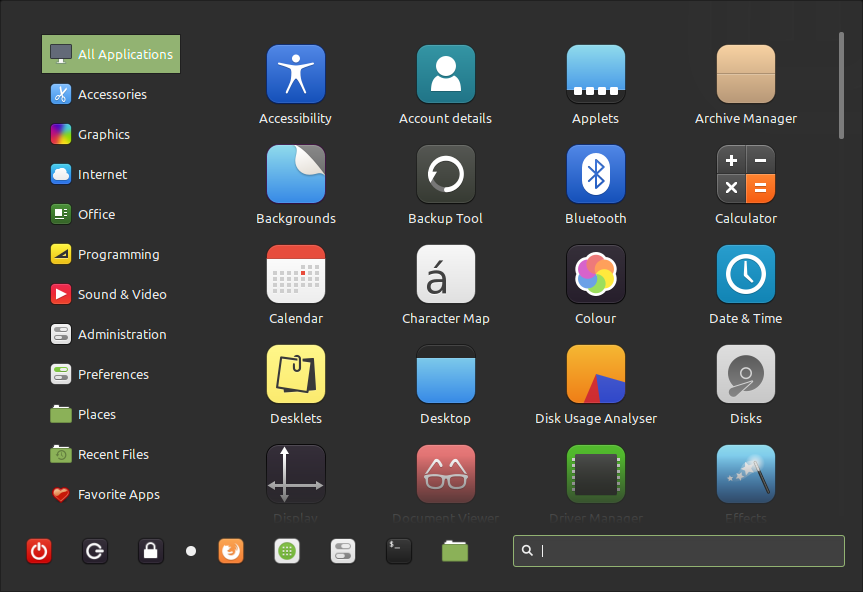
Task: Start the Backup Tool
Action: pos(445,174)
